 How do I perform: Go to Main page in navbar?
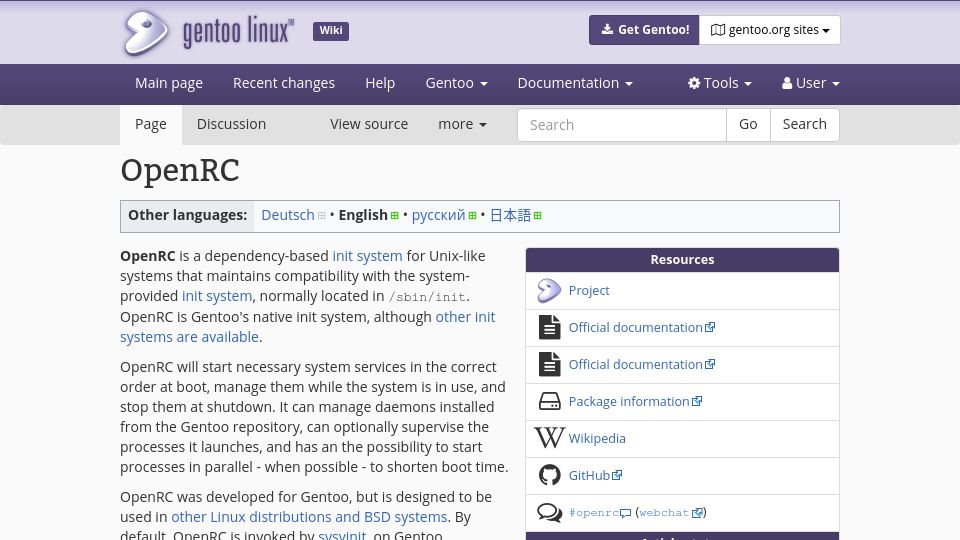coord(169,83)
